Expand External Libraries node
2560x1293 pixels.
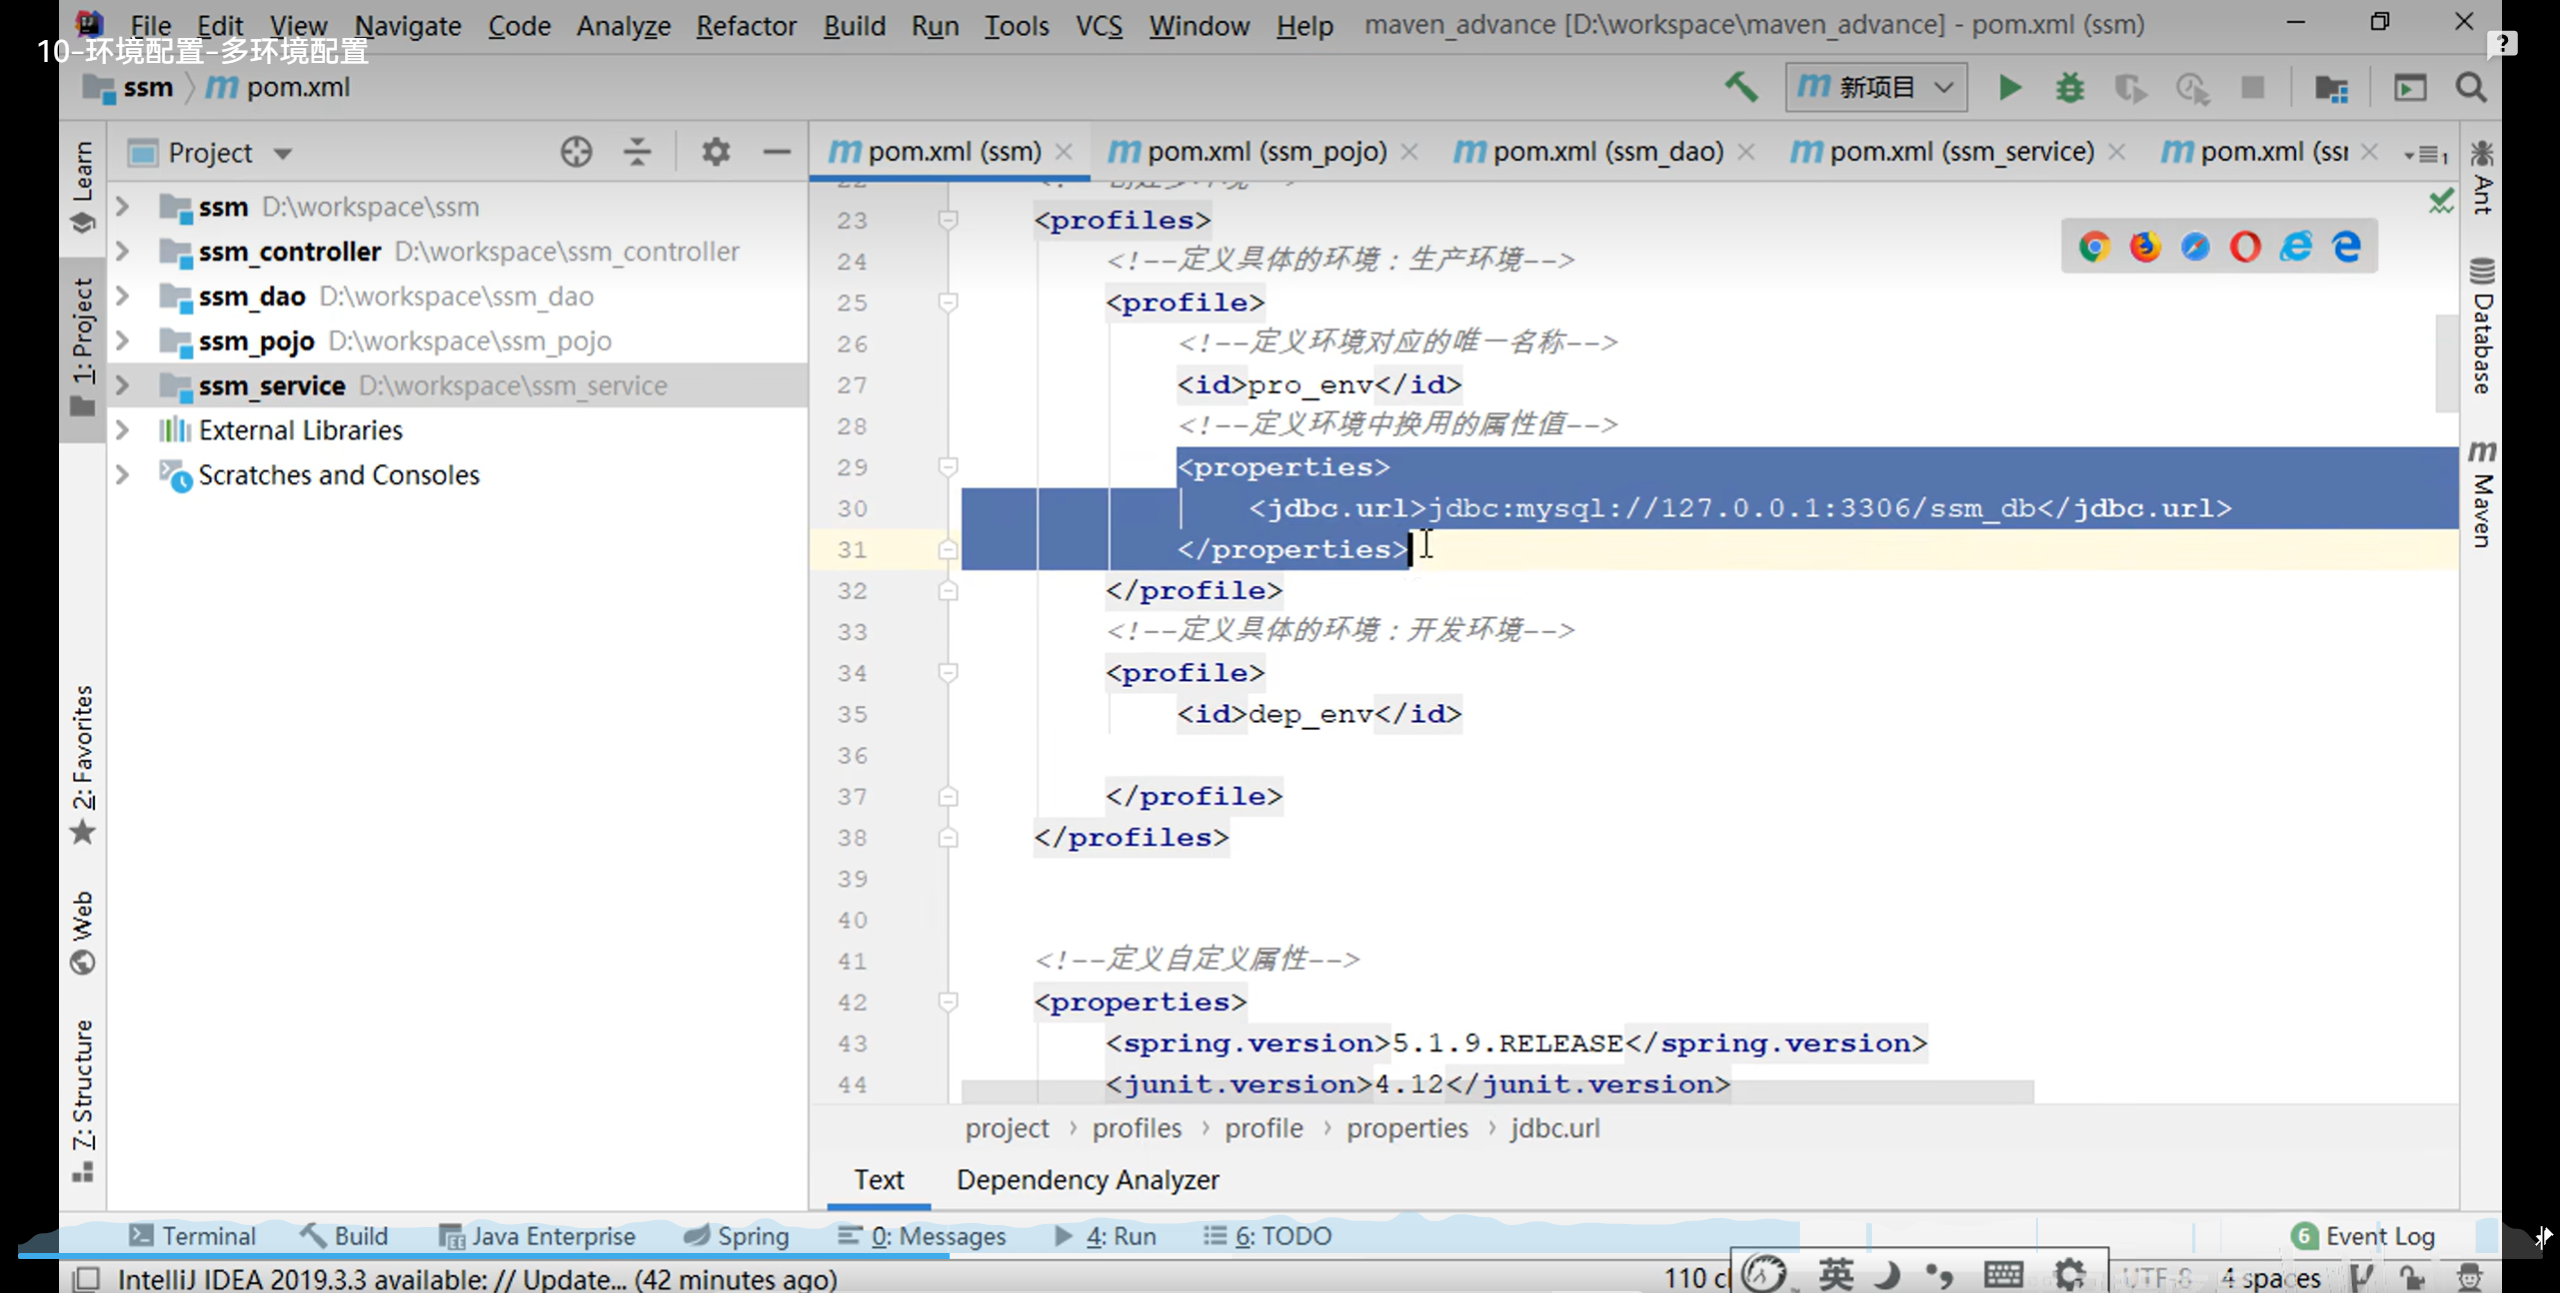click(x=123, y=430)
